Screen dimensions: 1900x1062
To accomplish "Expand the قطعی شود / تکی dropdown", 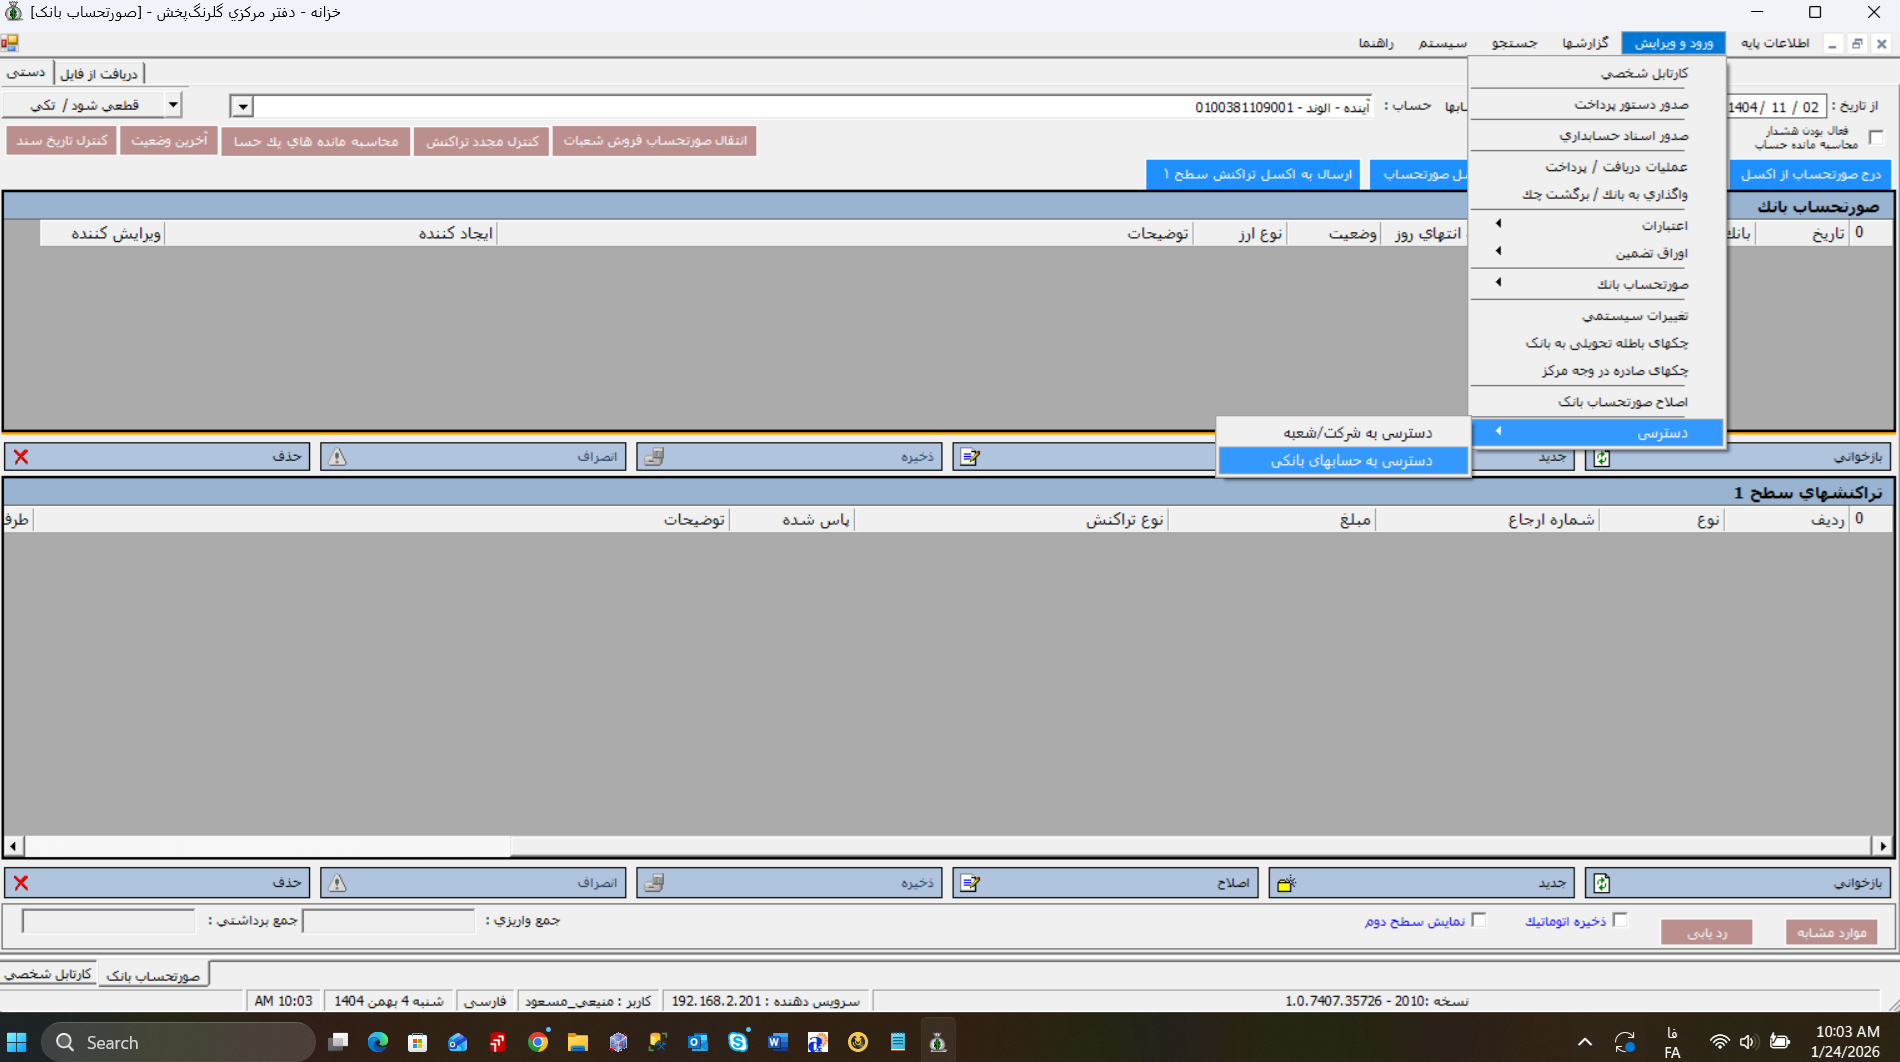I will pyautogui.click(x=173, y=104).
